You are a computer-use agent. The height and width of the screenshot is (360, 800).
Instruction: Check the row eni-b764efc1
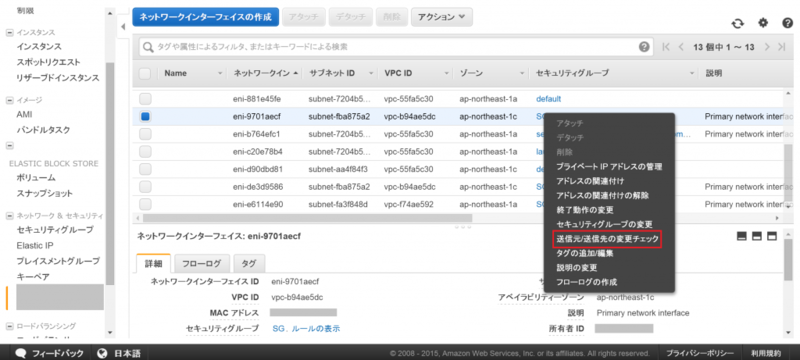click(x=145, y=134)
